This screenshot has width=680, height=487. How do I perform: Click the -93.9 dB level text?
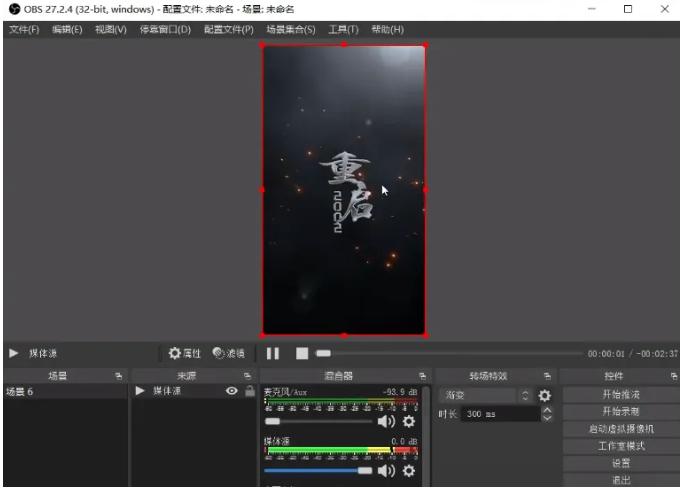click(x=400, y=392)
